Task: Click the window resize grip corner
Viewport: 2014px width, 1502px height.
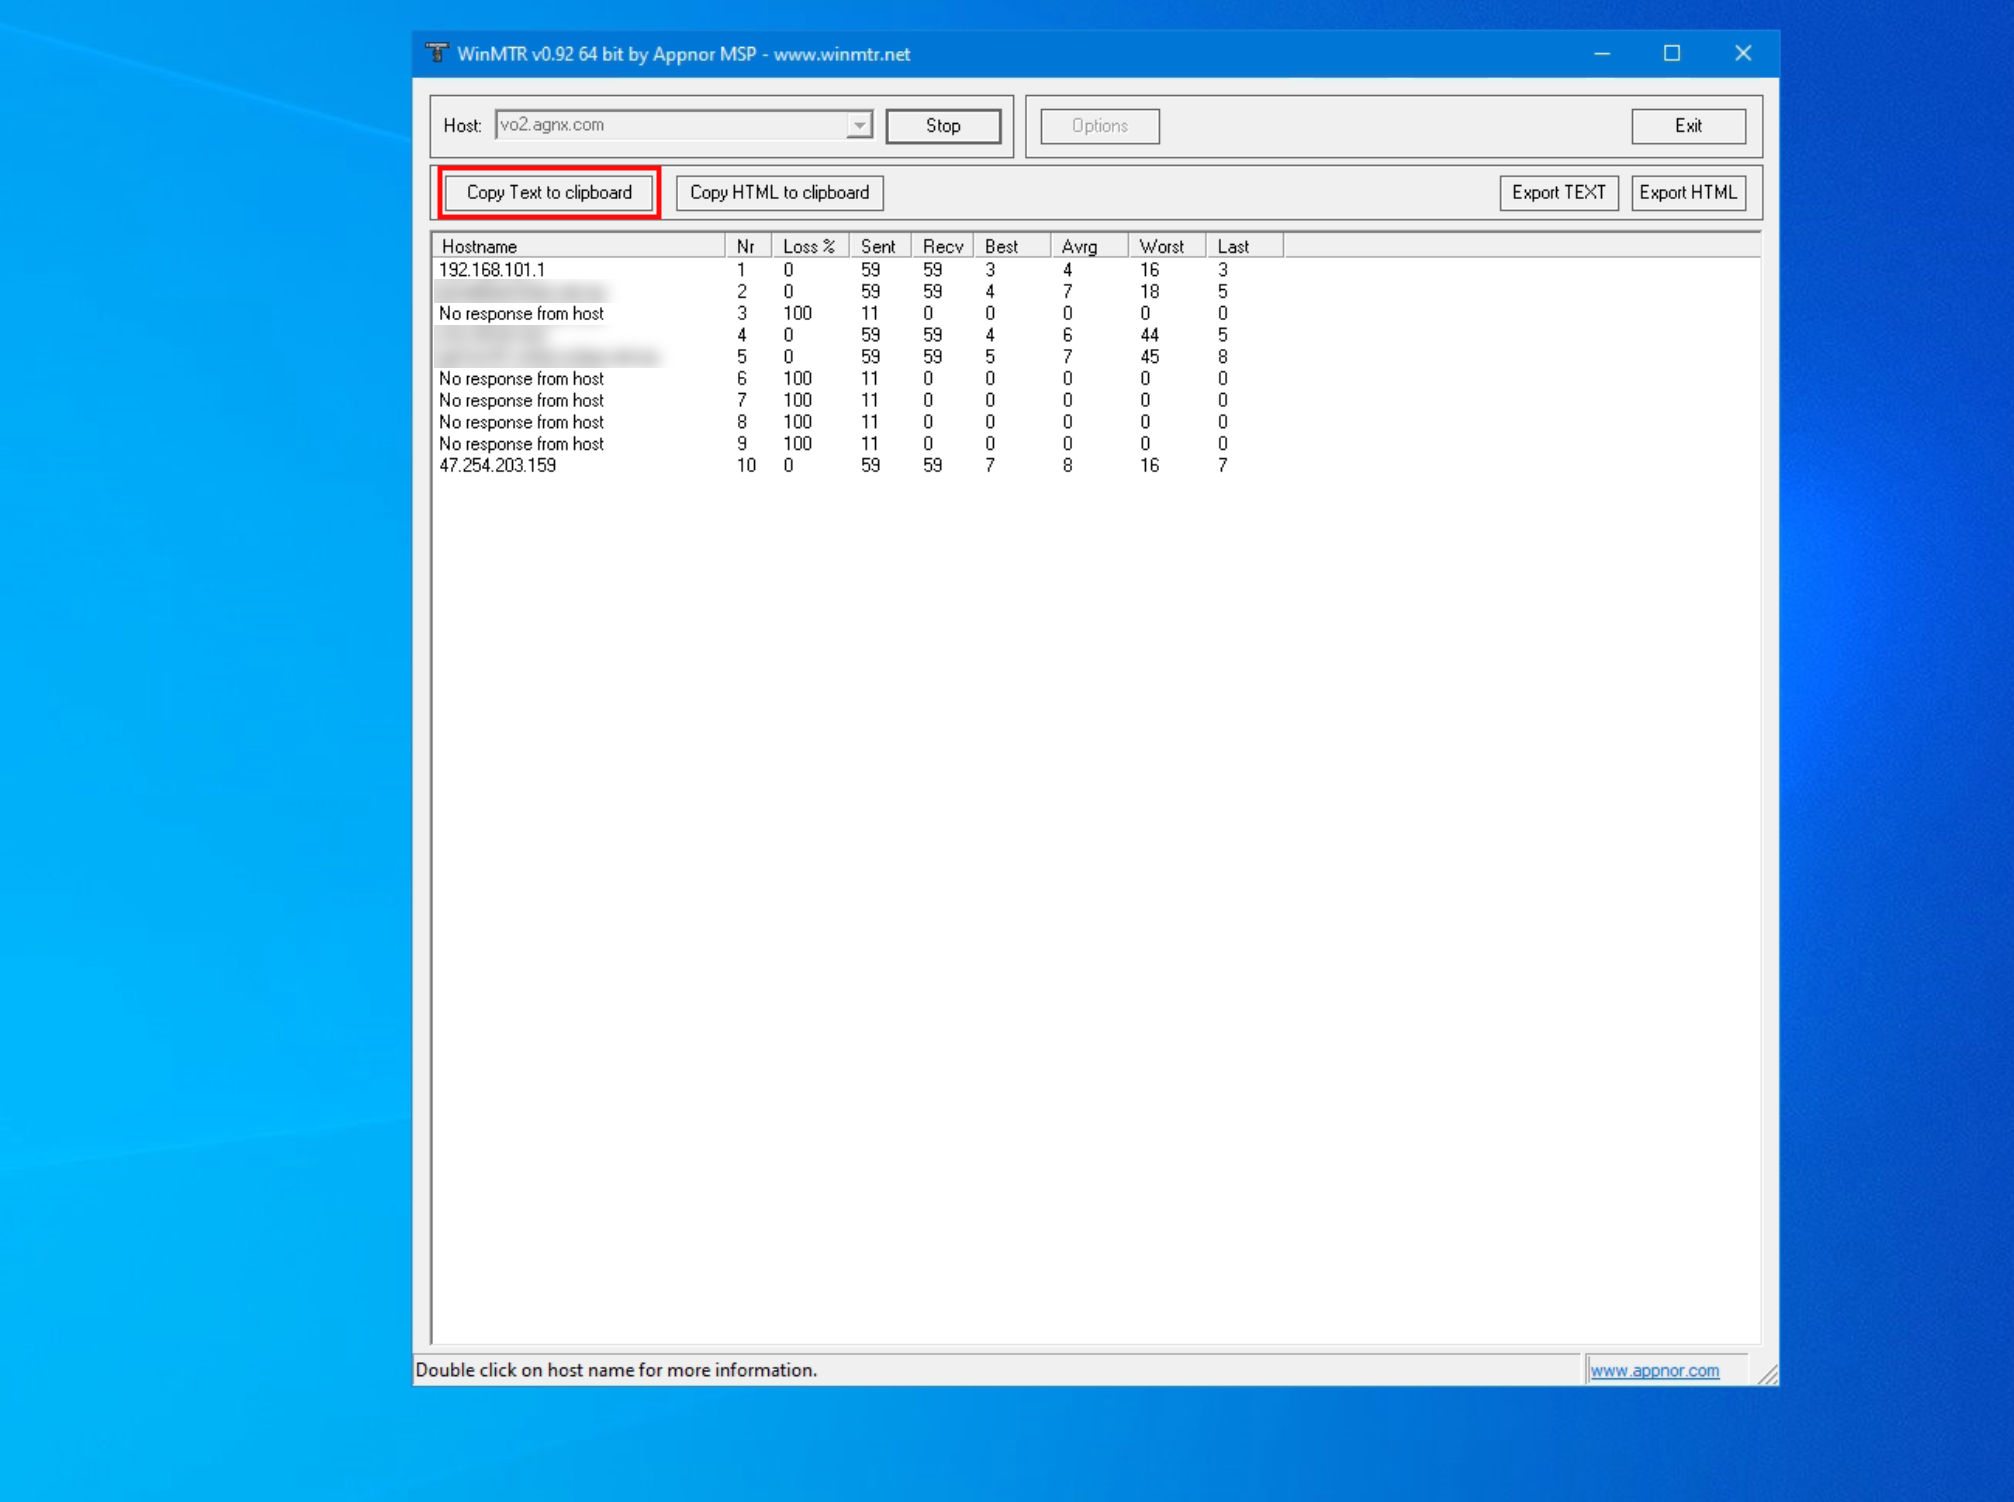Action: coord(1768,1376)
